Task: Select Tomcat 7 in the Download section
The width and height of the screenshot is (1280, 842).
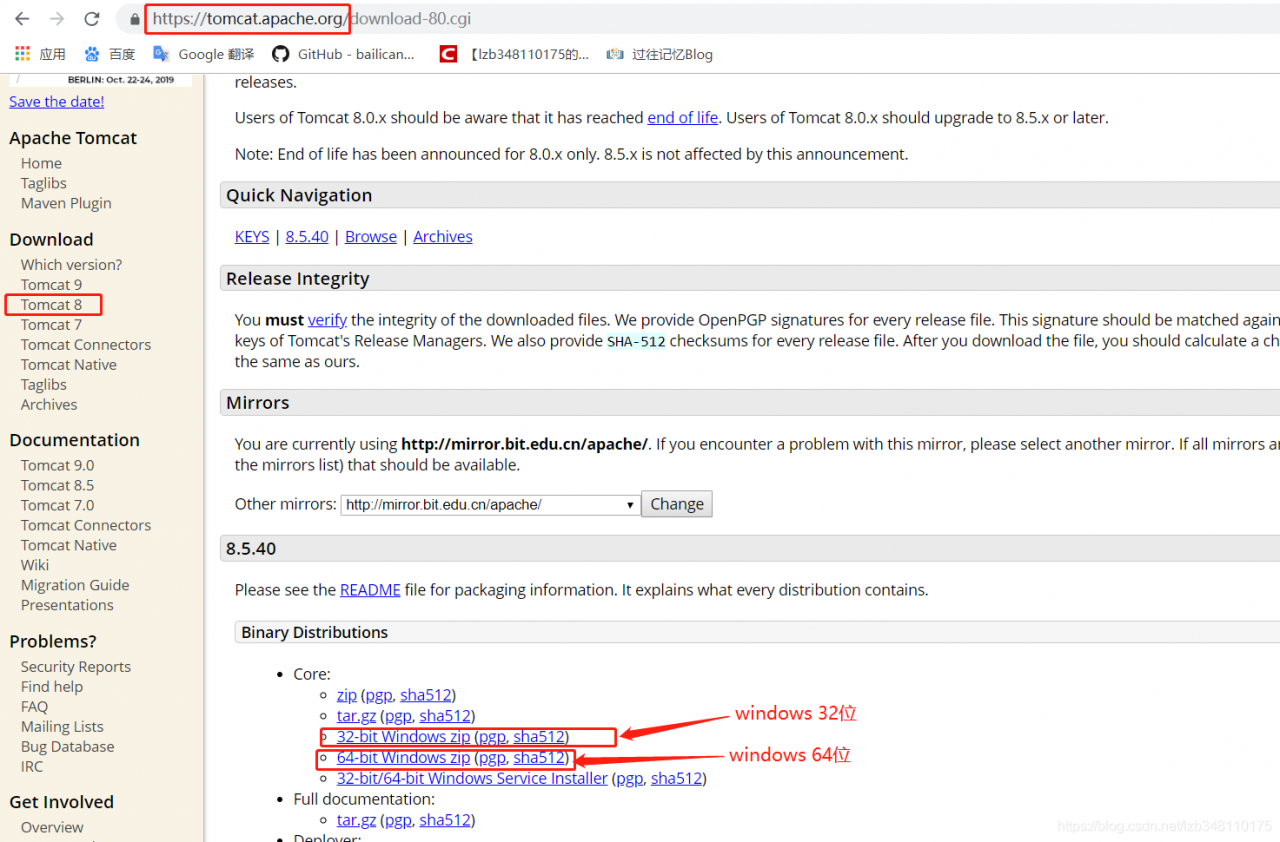Action: 51,324
